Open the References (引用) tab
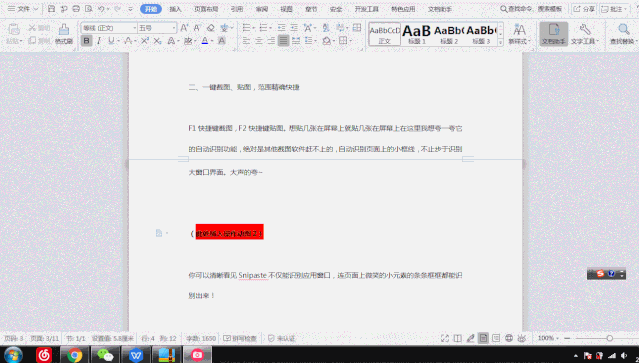Image resolution: width=639 pixels, height=363 pixels. click(237, 9)
